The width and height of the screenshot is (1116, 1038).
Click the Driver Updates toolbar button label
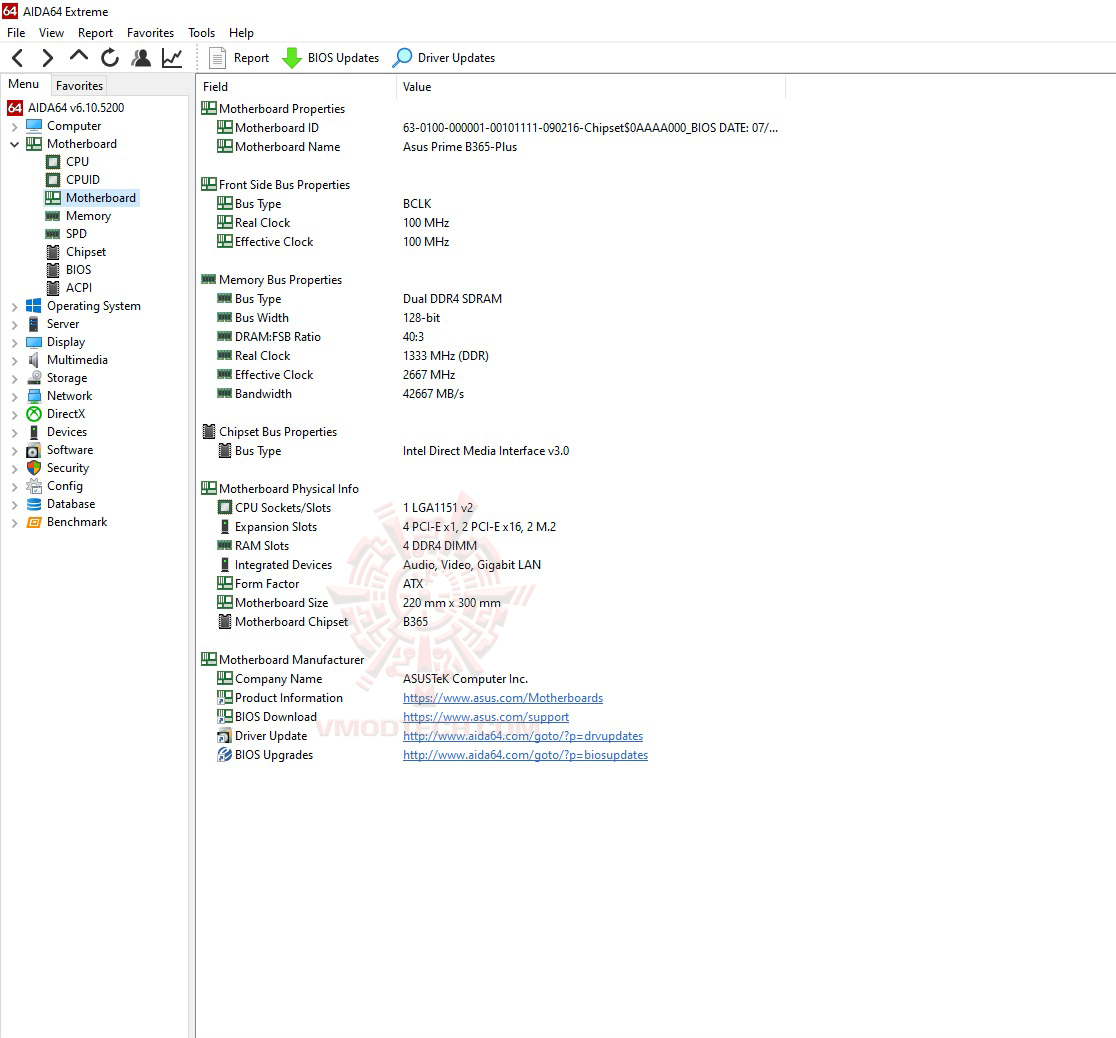coord(456,58)
